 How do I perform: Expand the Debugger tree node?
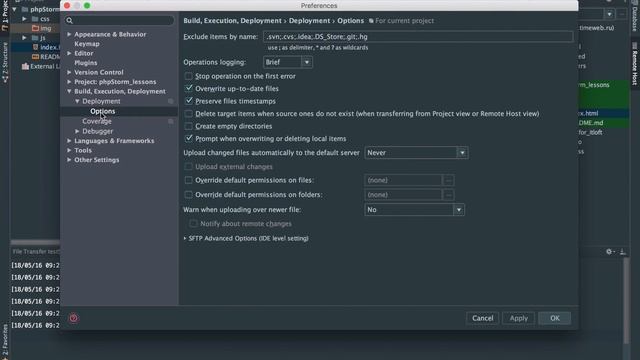point(77,131)
